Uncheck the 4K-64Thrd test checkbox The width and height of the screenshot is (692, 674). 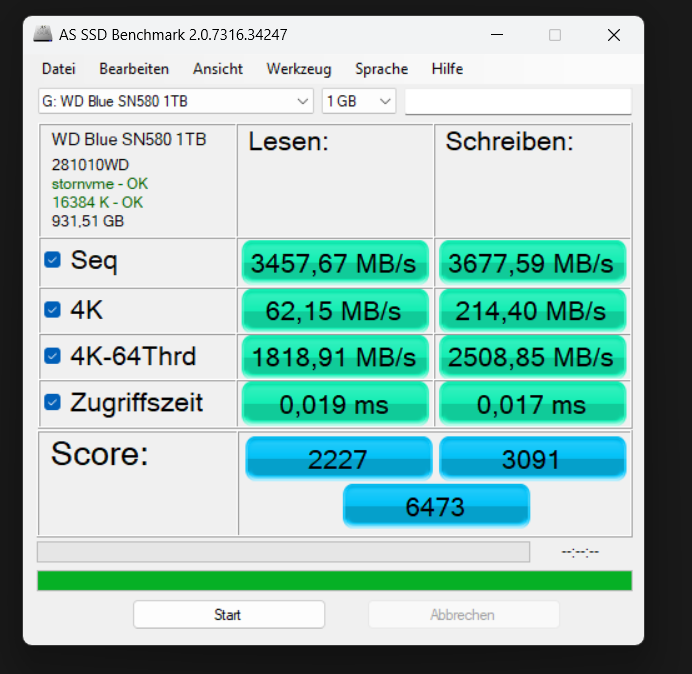tap(53, 356)
